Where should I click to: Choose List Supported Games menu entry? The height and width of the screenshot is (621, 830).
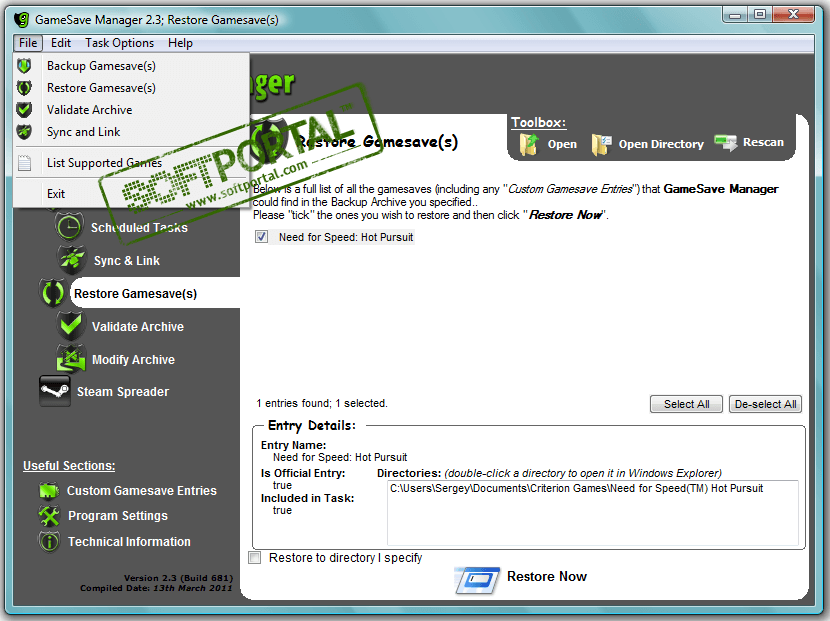[131, 163]
